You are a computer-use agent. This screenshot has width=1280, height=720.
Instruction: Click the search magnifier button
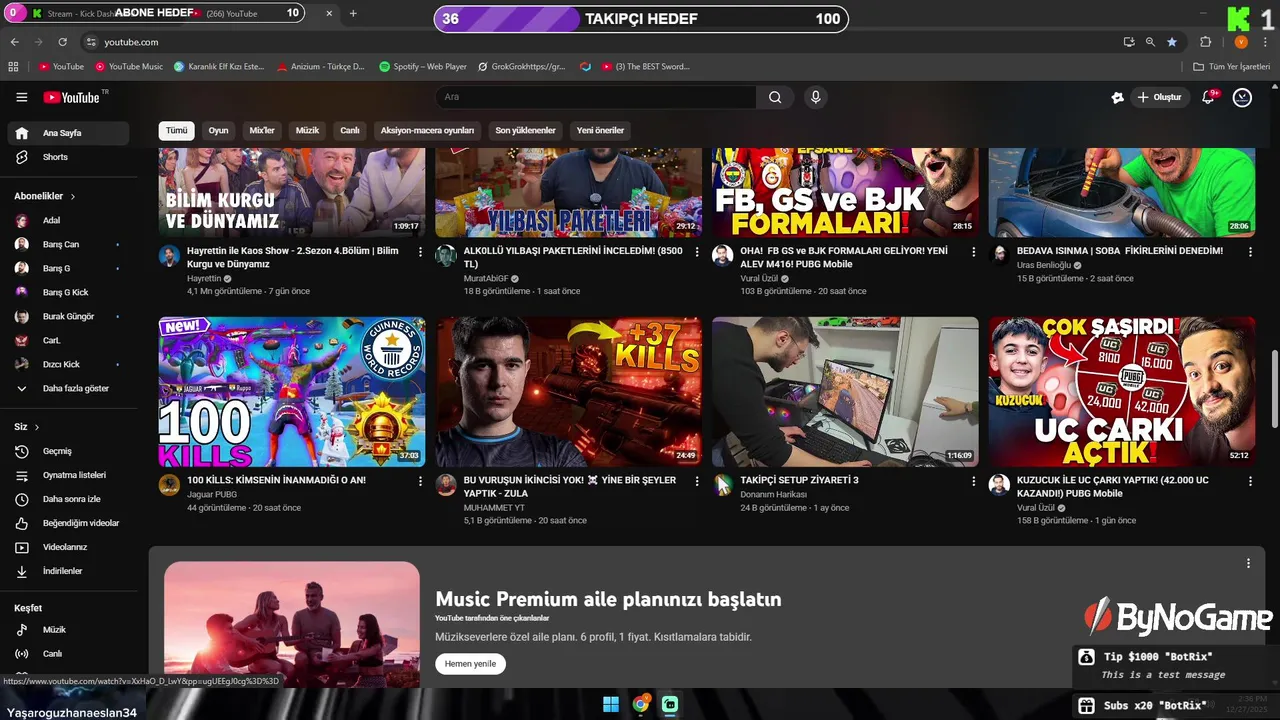click(x=775, y=97)
